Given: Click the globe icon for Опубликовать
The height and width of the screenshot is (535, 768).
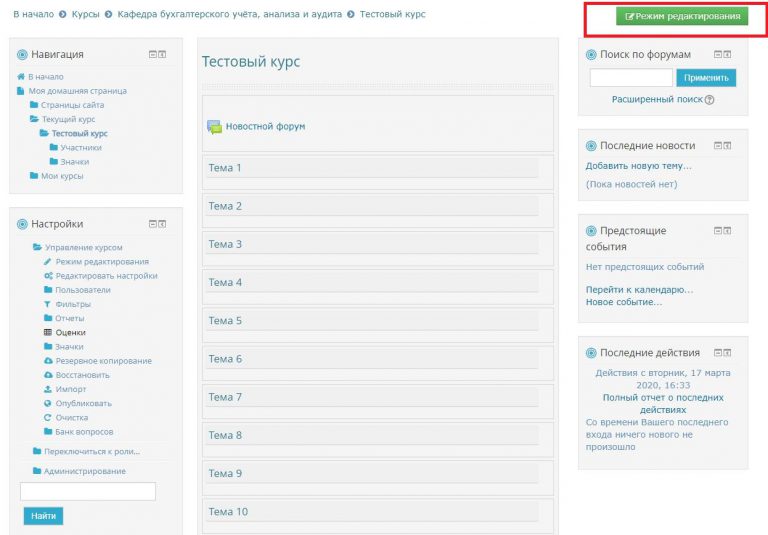Looking at the screenshot, I should 47,403.
